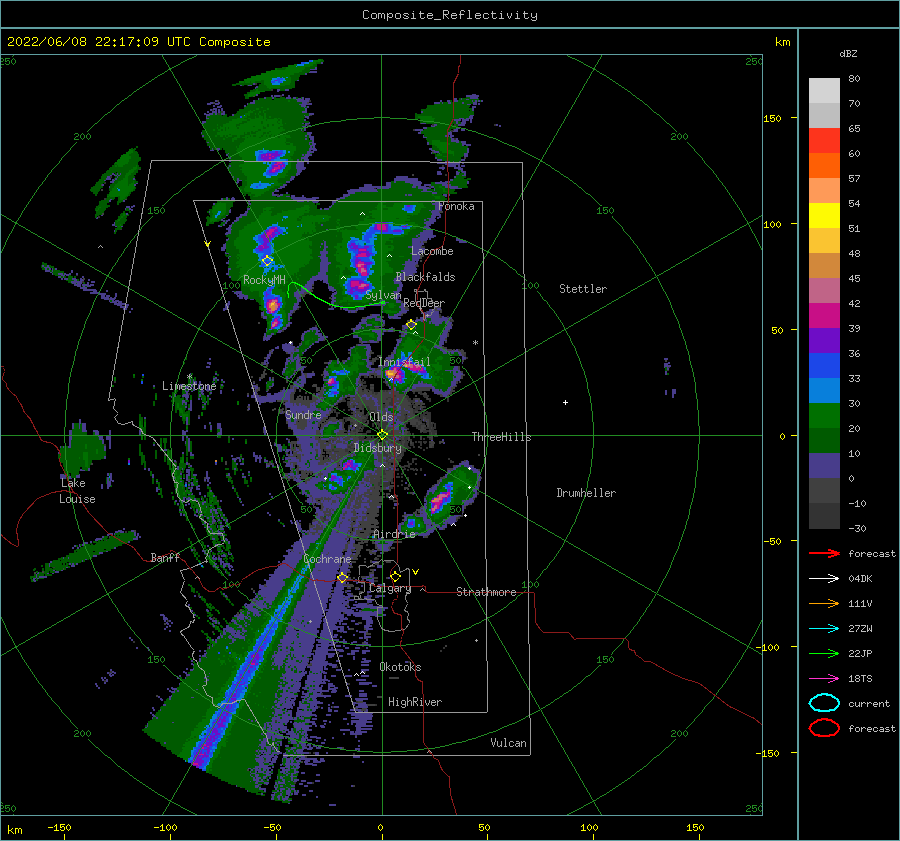The image size is (900, 841).
Task: Click the Stettler city label
Action: click(583, 289)
